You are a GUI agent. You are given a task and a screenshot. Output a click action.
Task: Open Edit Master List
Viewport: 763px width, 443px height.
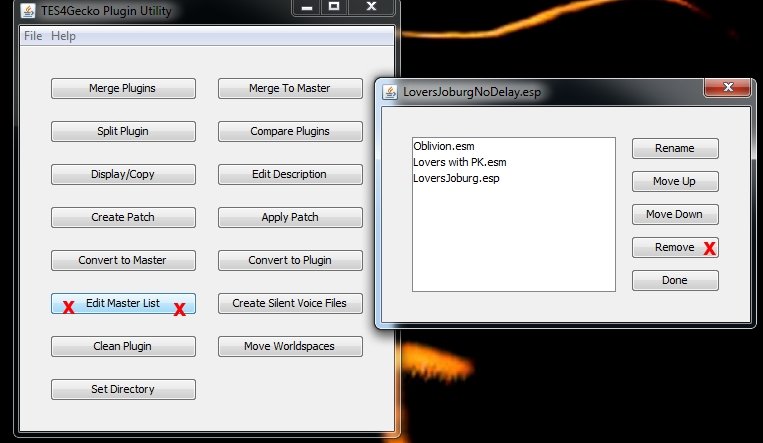click(x=123, y=303)
